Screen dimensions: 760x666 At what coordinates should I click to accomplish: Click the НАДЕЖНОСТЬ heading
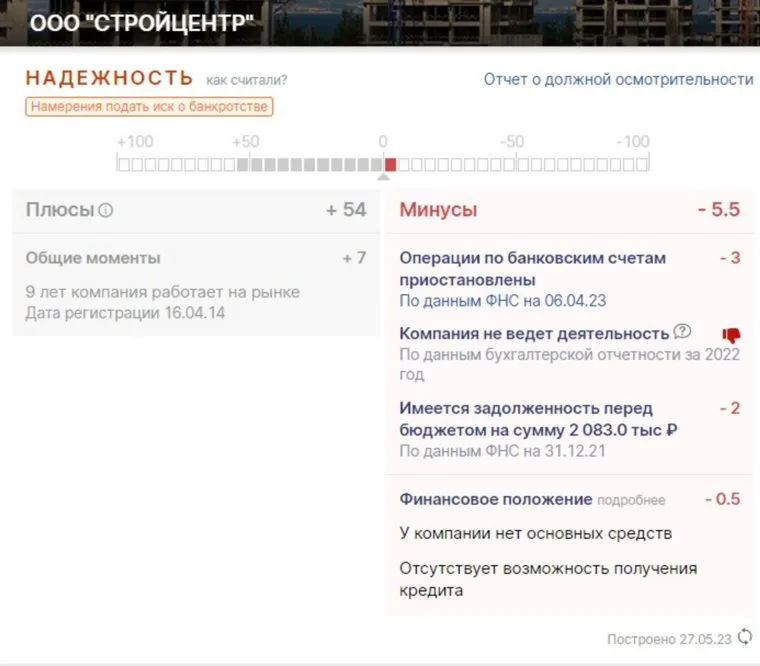coord(109,78)
